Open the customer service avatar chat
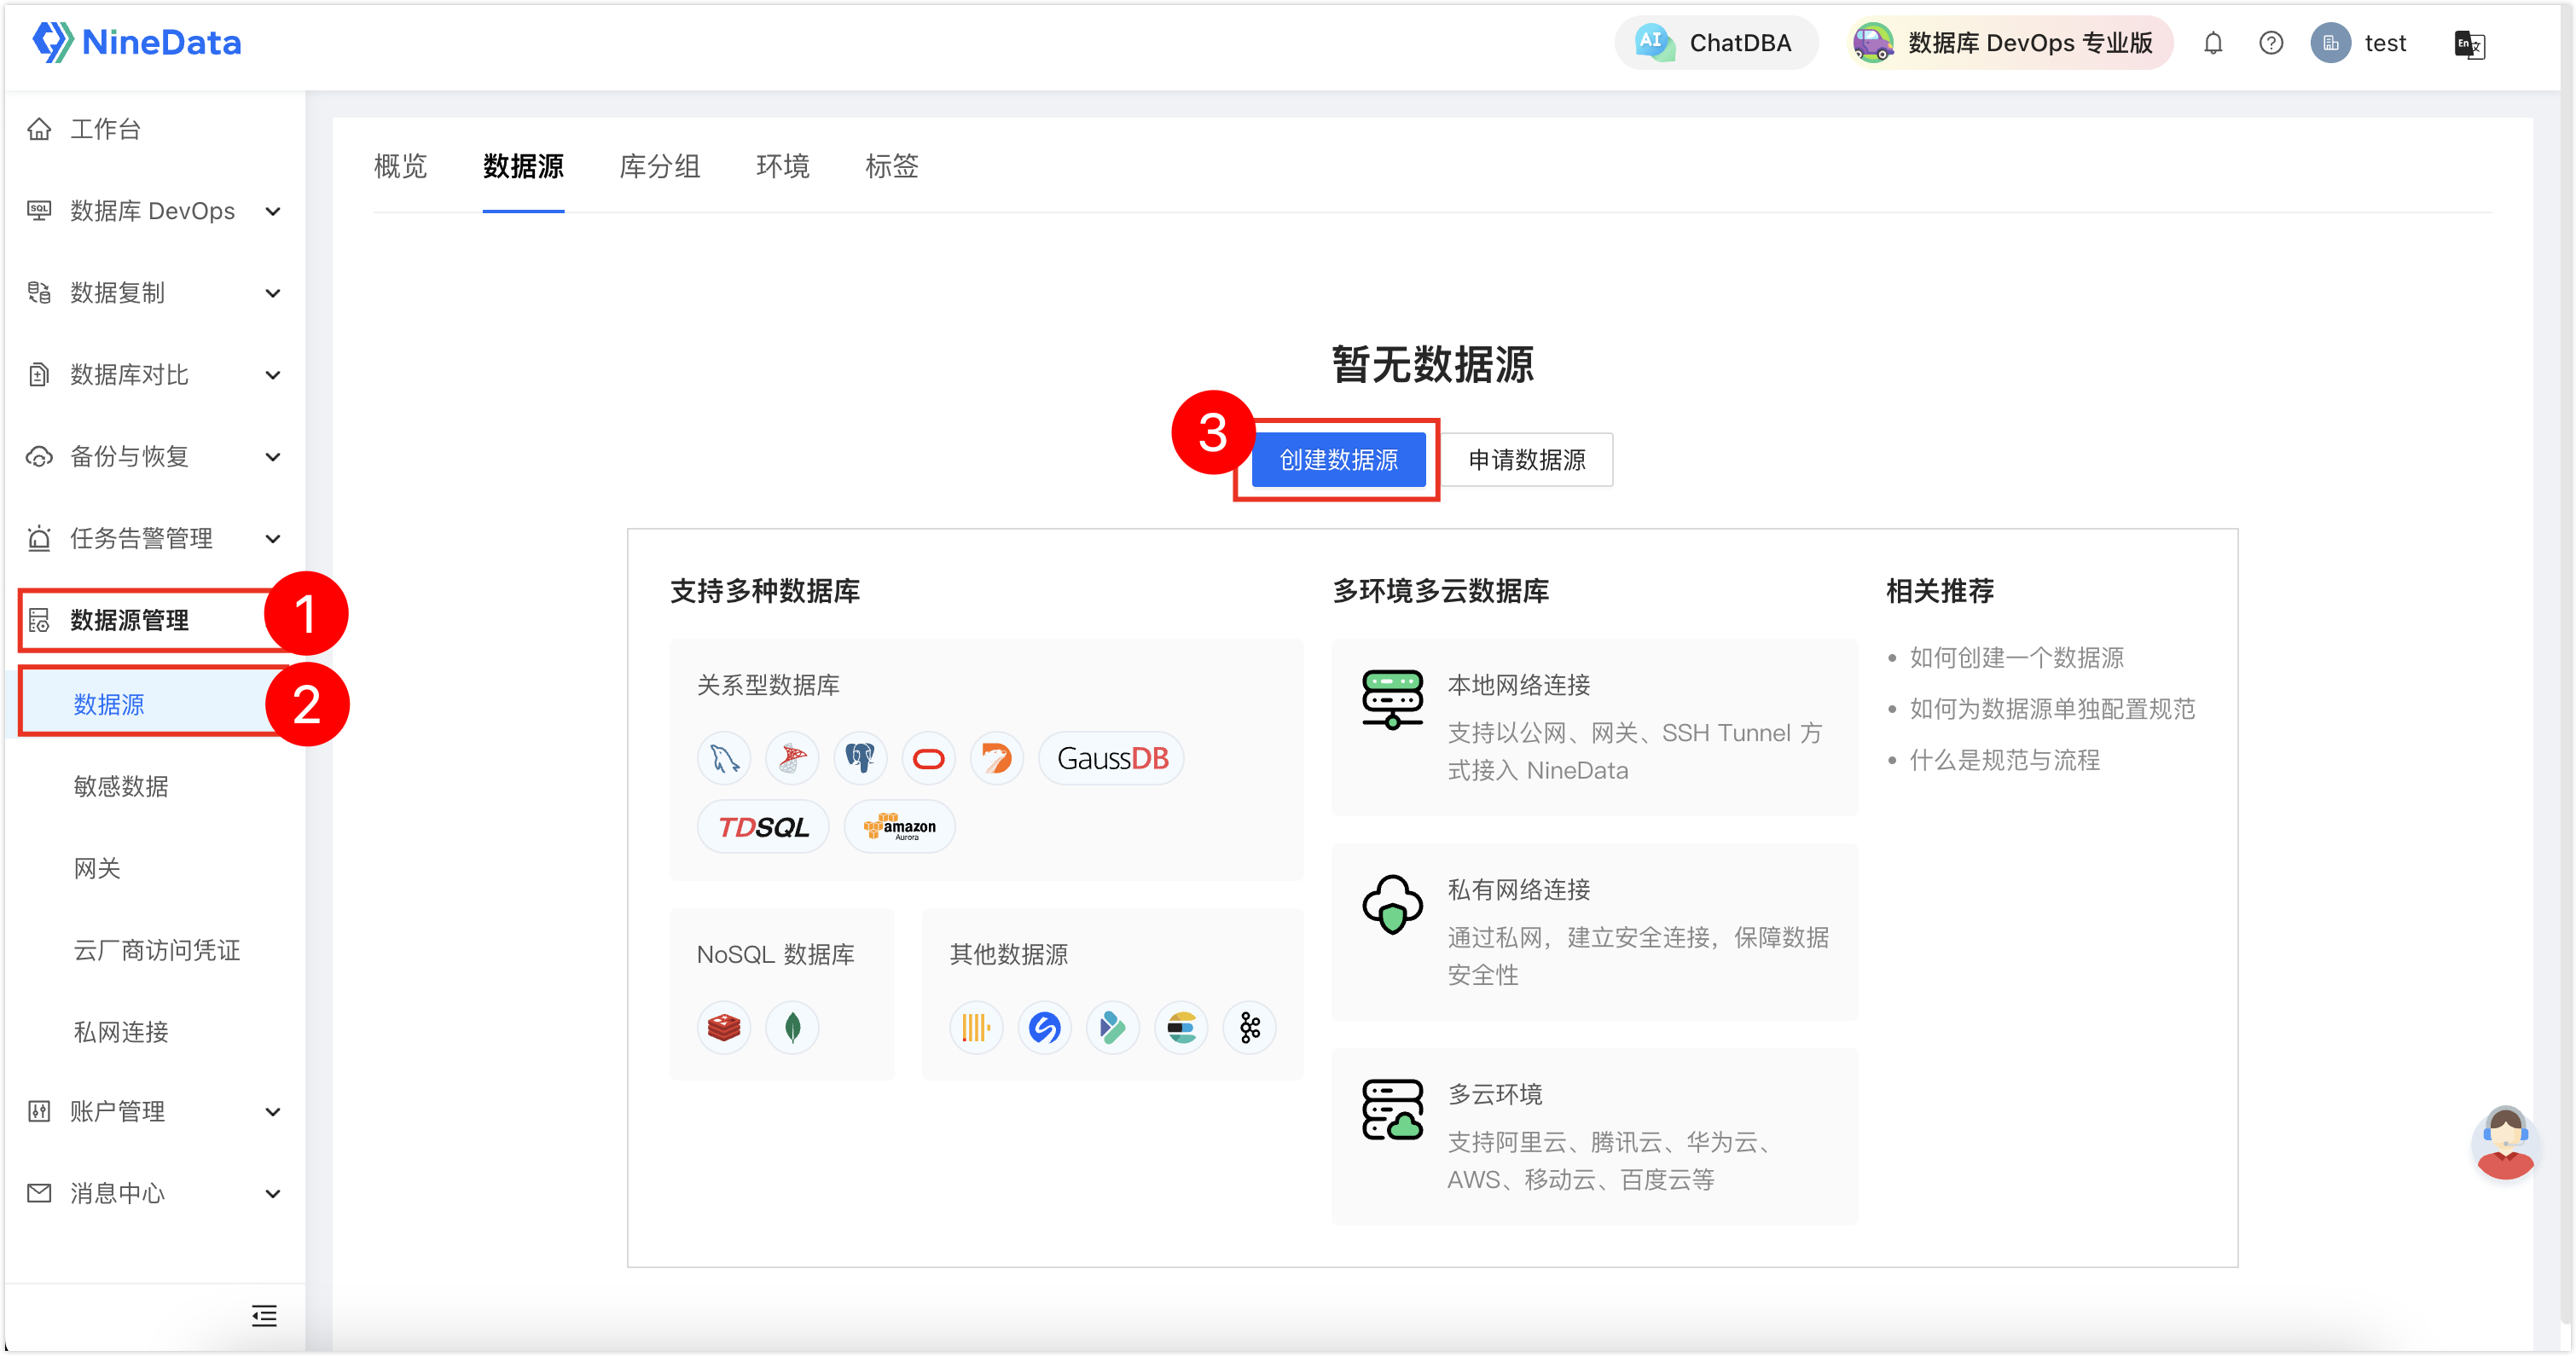The width and height of the screenshot is (2576, 1356). point(2505,1143)
